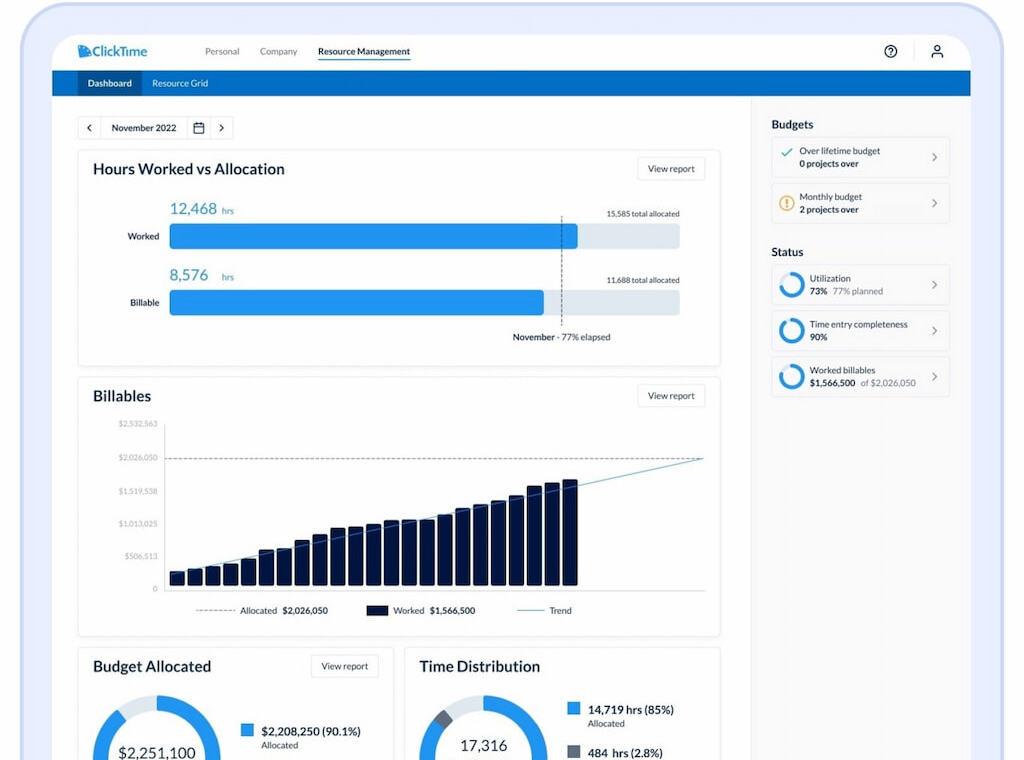Click the Trend legend entry
1024x760 pixels.
click(x=544, y=610)
